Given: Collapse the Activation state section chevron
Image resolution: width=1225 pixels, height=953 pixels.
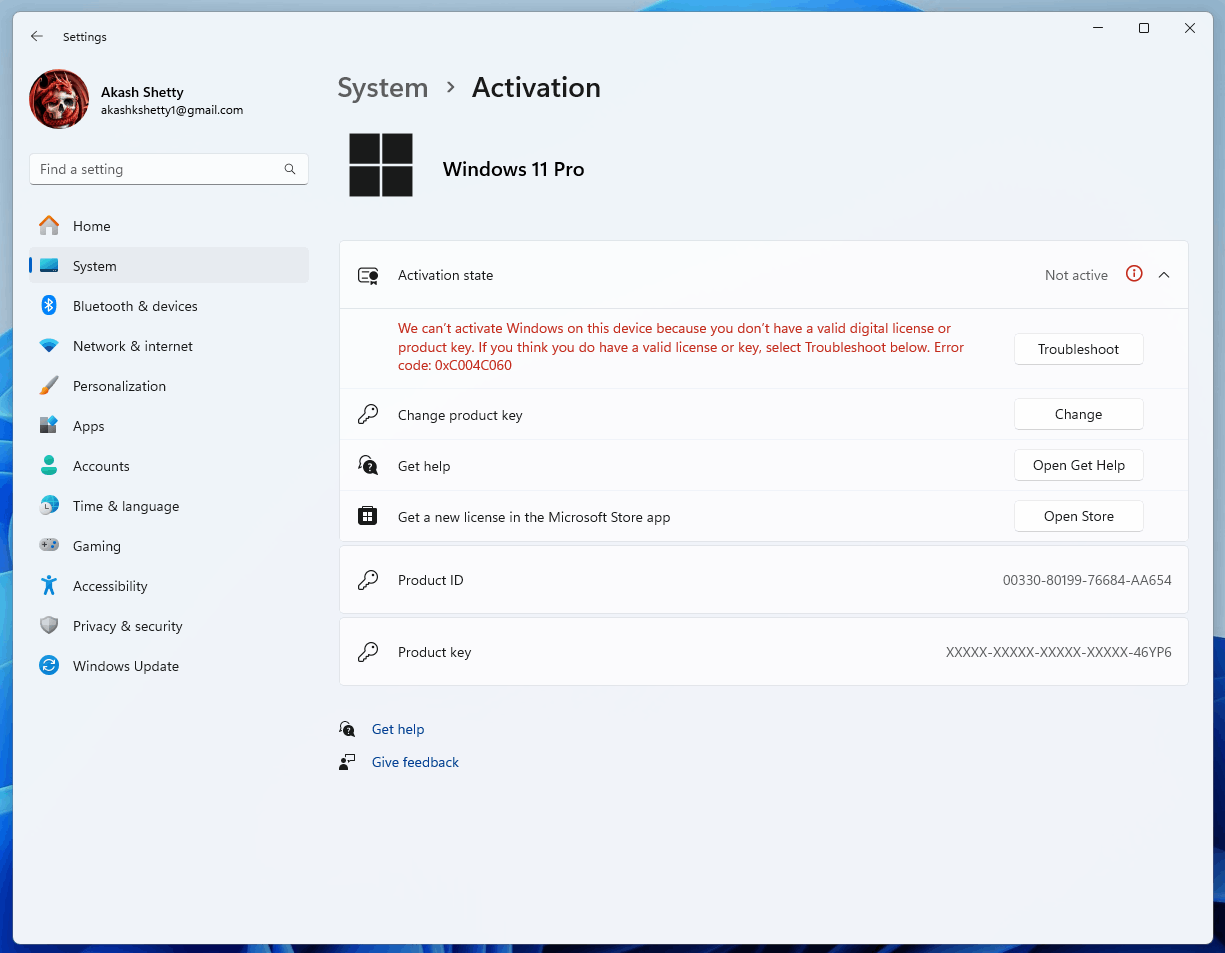Looking at the screenshot, I should click(x=1164, y=275).
